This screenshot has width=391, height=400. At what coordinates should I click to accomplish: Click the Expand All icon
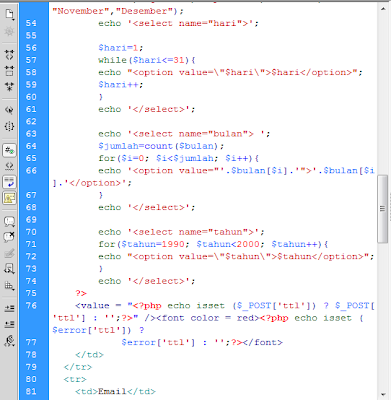click(9, 87)
